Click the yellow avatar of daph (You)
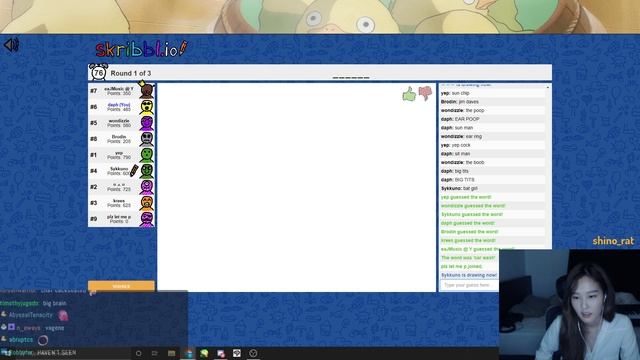 point(147,107)
